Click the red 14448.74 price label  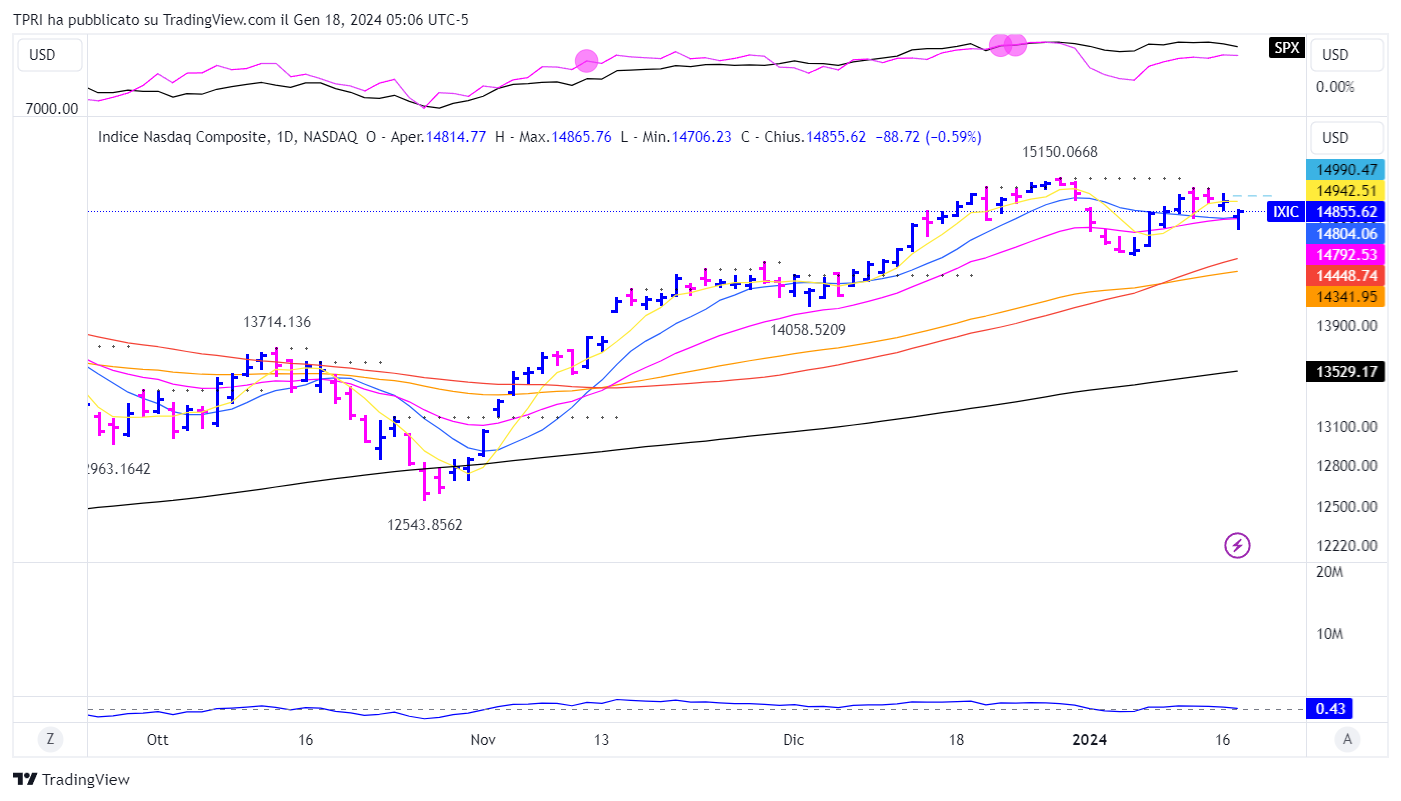[1345, 276]
